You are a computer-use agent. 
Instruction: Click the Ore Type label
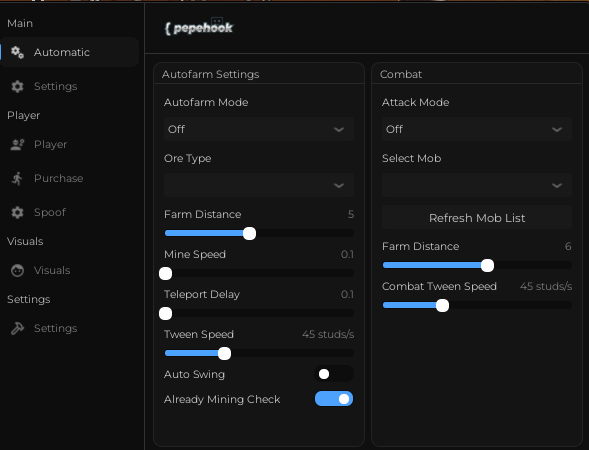[x=187, y=159]
